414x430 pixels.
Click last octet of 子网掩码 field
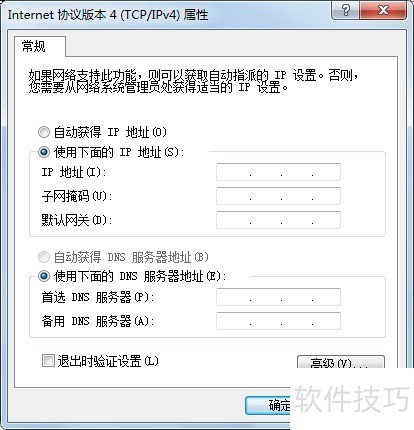tap(326, 196)
